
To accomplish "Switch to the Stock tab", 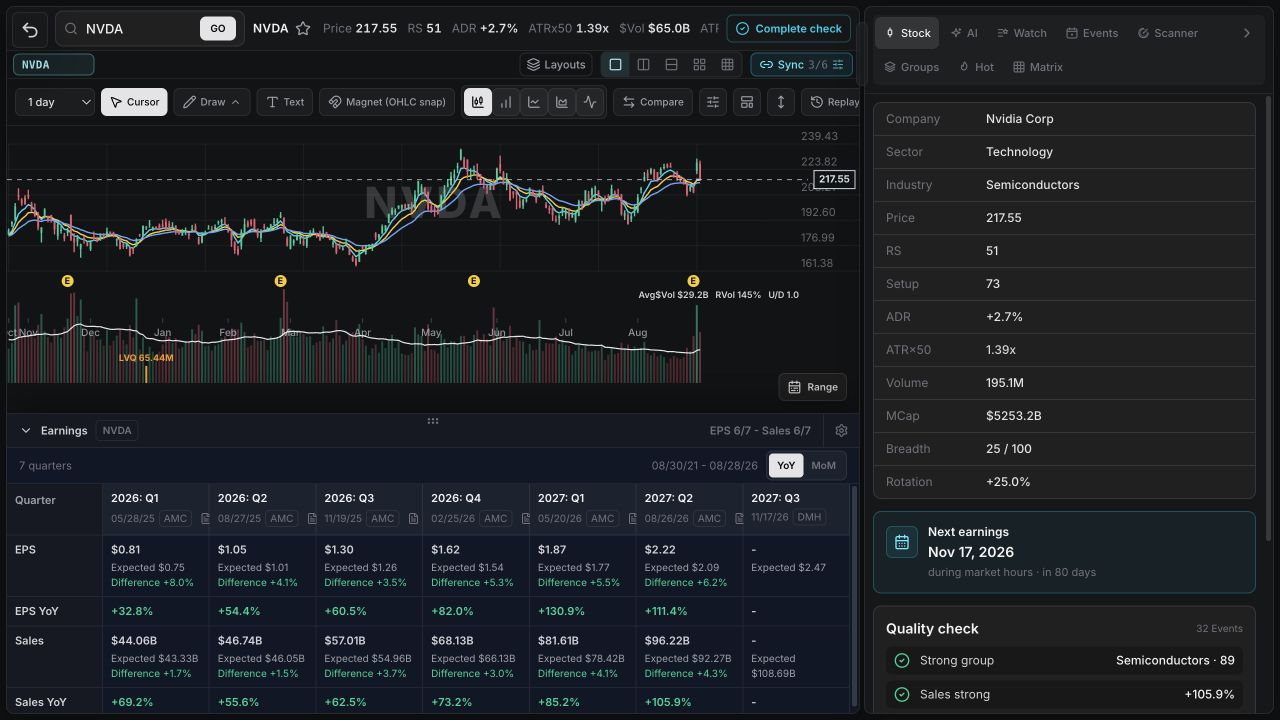I will click(907, 33).
